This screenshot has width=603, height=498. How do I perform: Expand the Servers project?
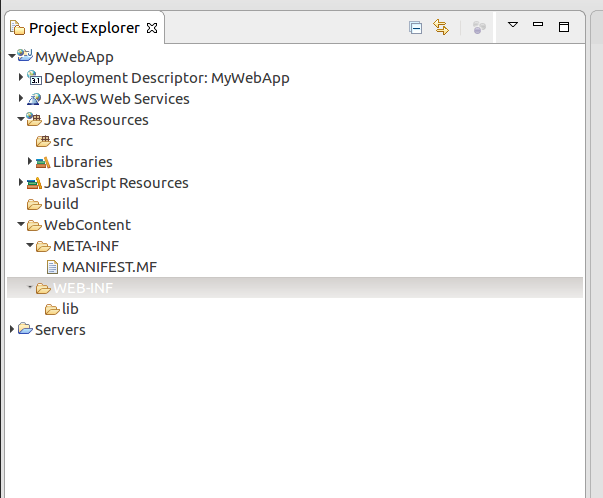tap(12, 330)
